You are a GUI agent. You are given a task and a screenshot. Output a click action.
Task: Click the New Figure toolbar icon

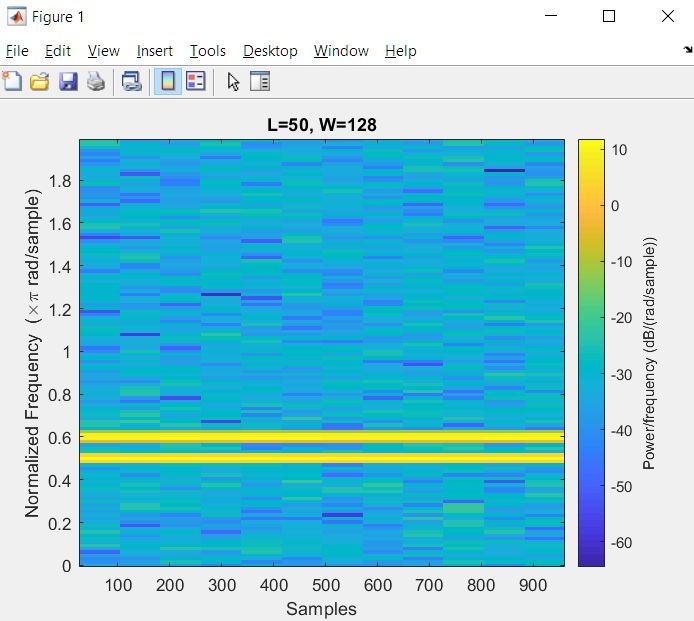pyautogui.click(x=12, y=81)
